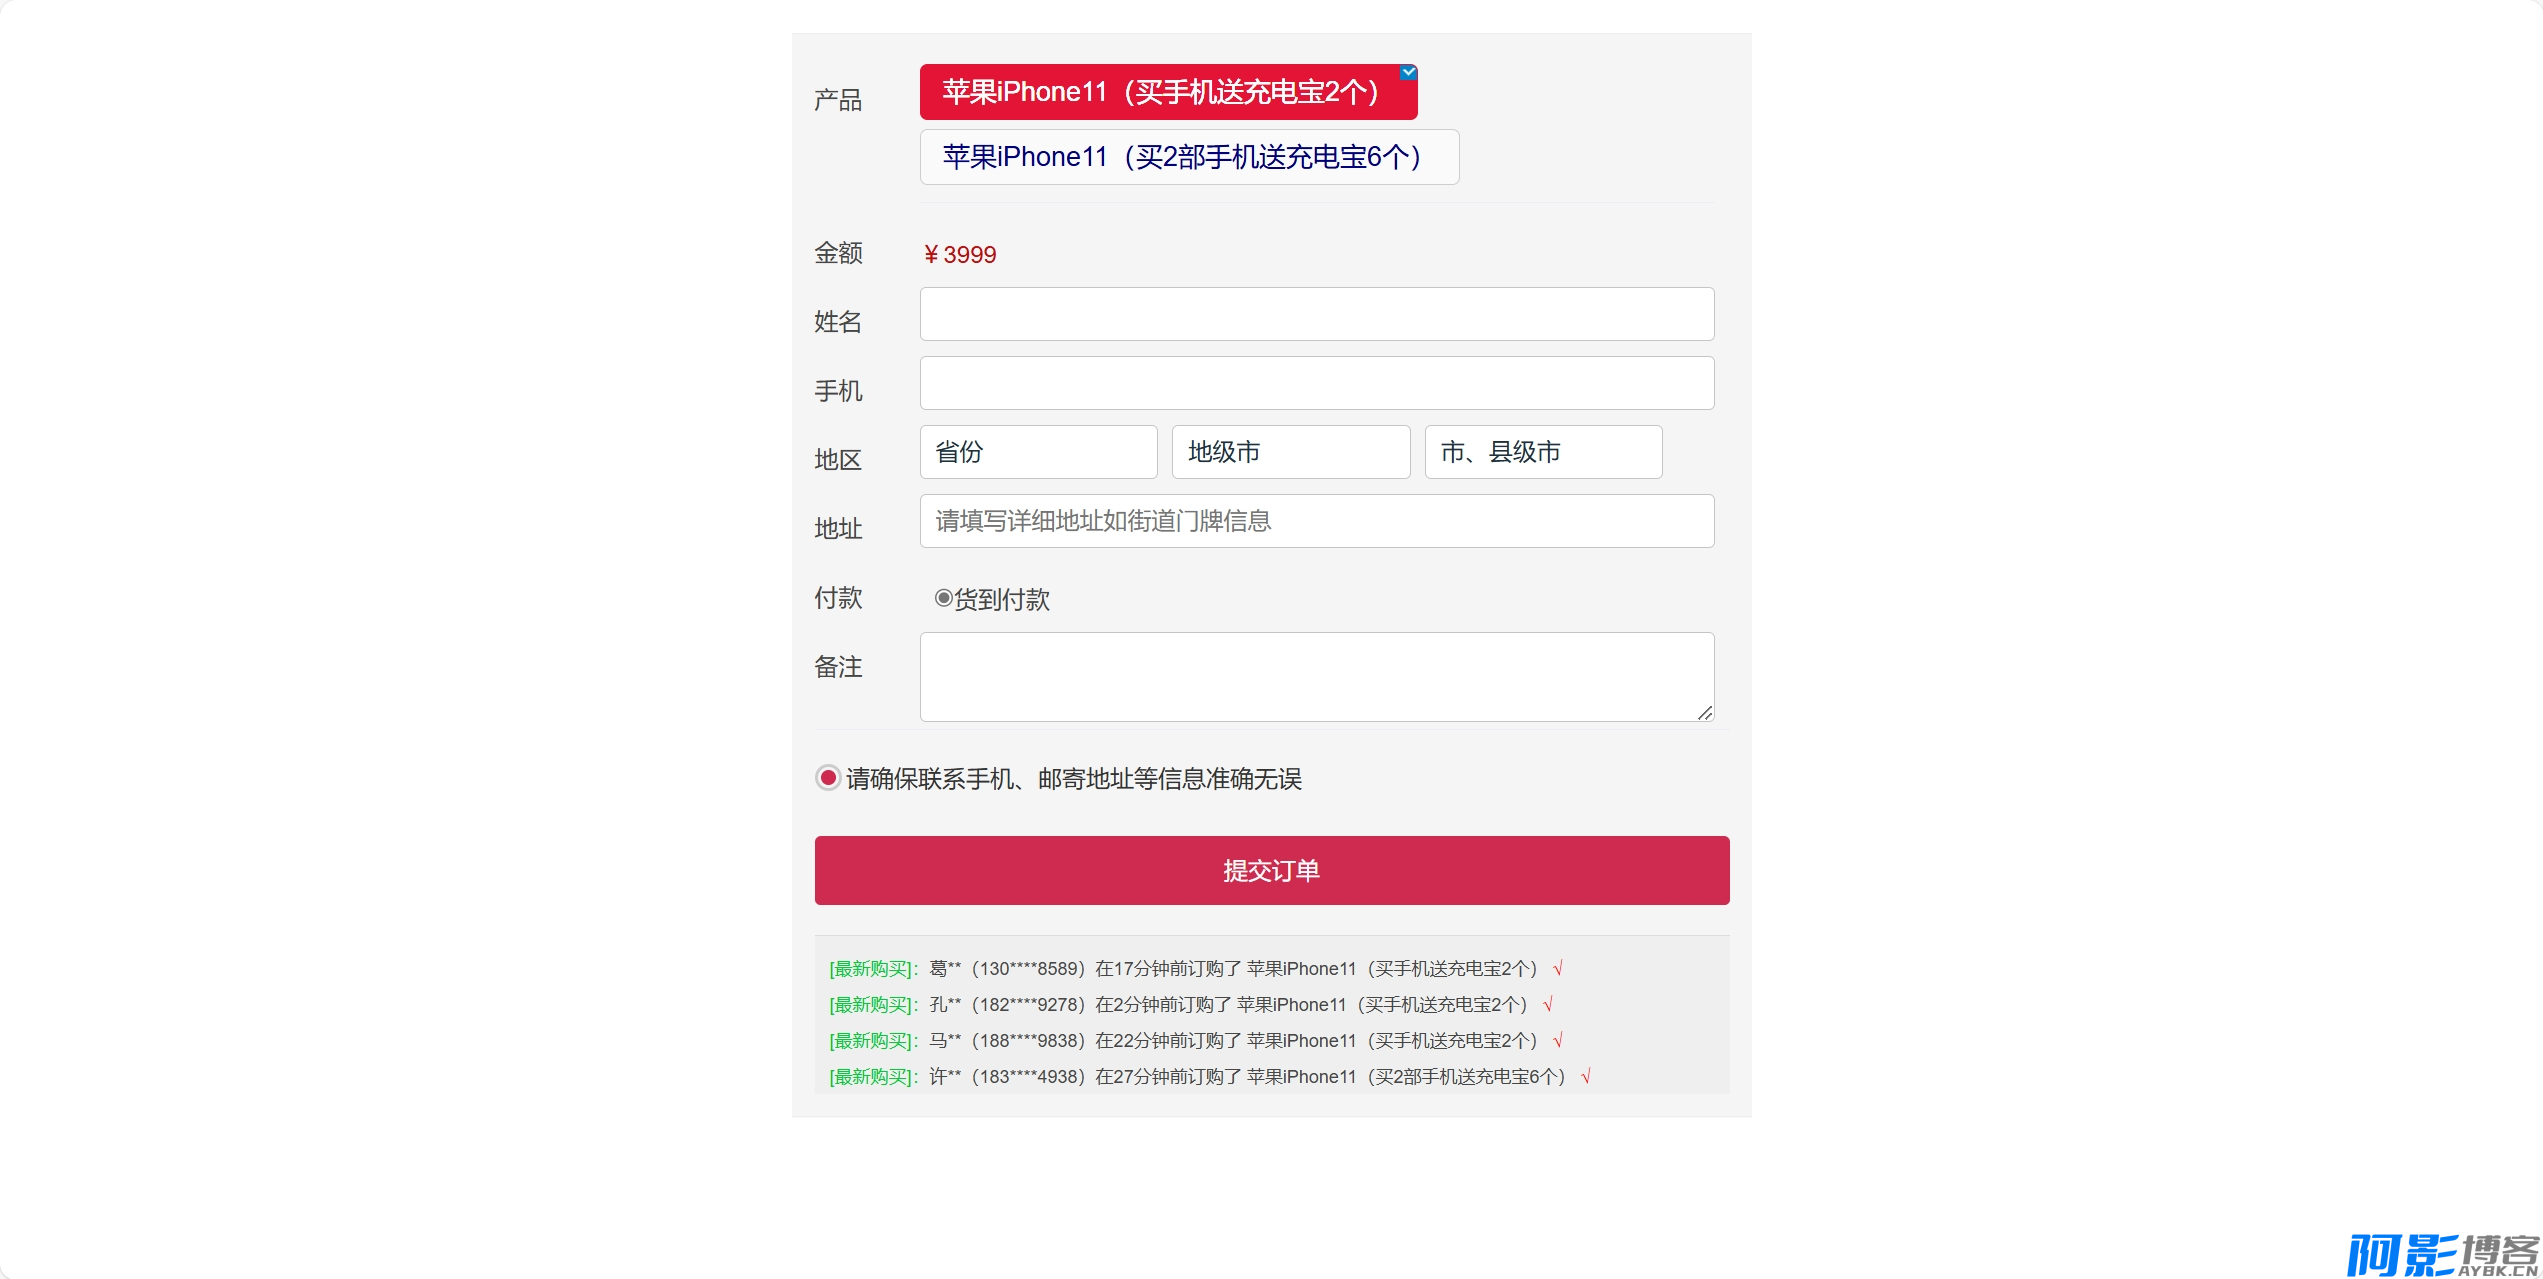The height and width of the screenshot is (1279, 2543).
Task: Open the 市、县级市 district dropdown
Action: (1543, 452)
